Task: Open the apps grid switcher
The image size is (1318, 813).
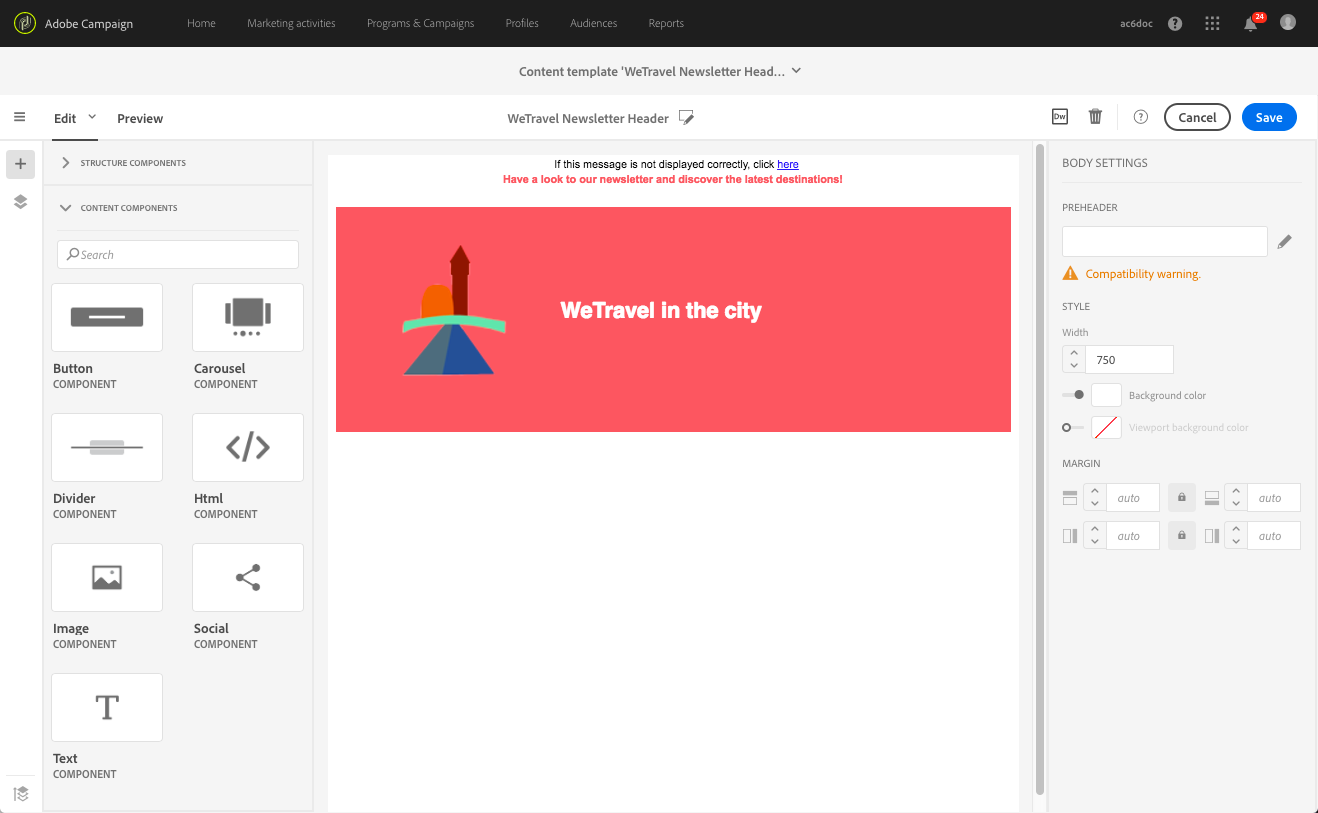Action: pyautogui.click(x=1212, y=23)
